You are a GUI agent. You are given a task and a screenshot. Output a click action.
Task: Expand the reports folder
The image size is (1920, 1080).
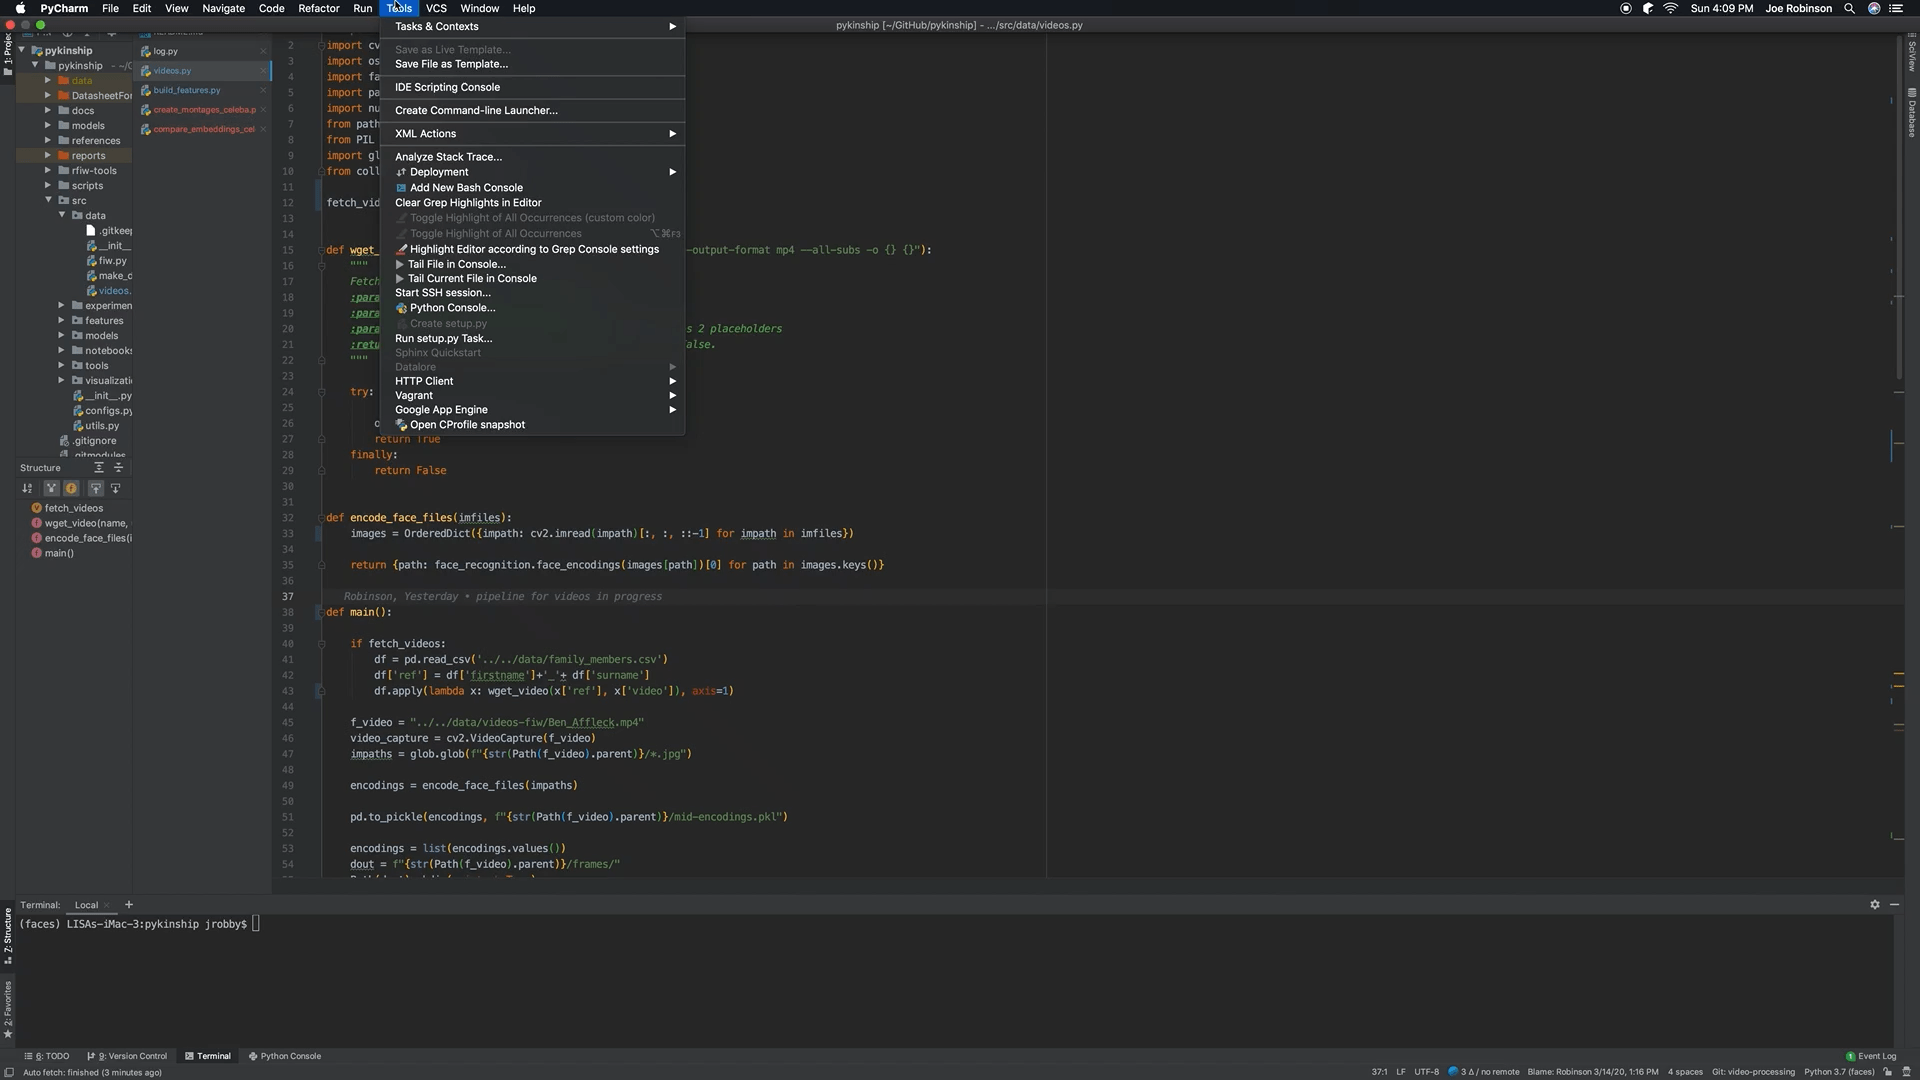(x=48, y=156)
